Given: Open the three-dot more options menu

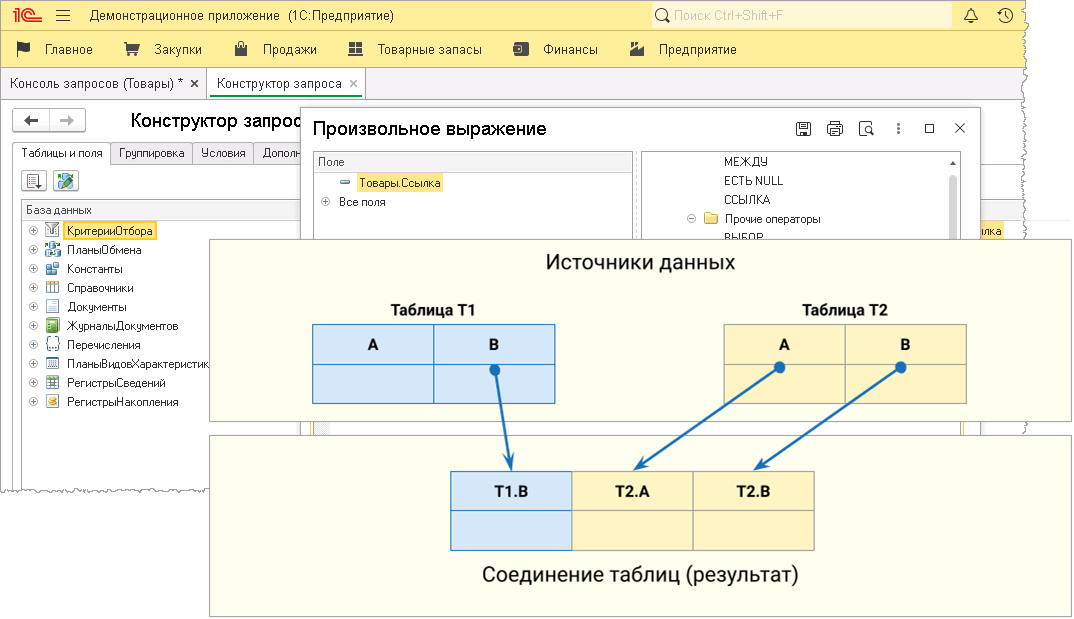Looking at the screenshot, I should pyautogui.click(x=899, y=129).
